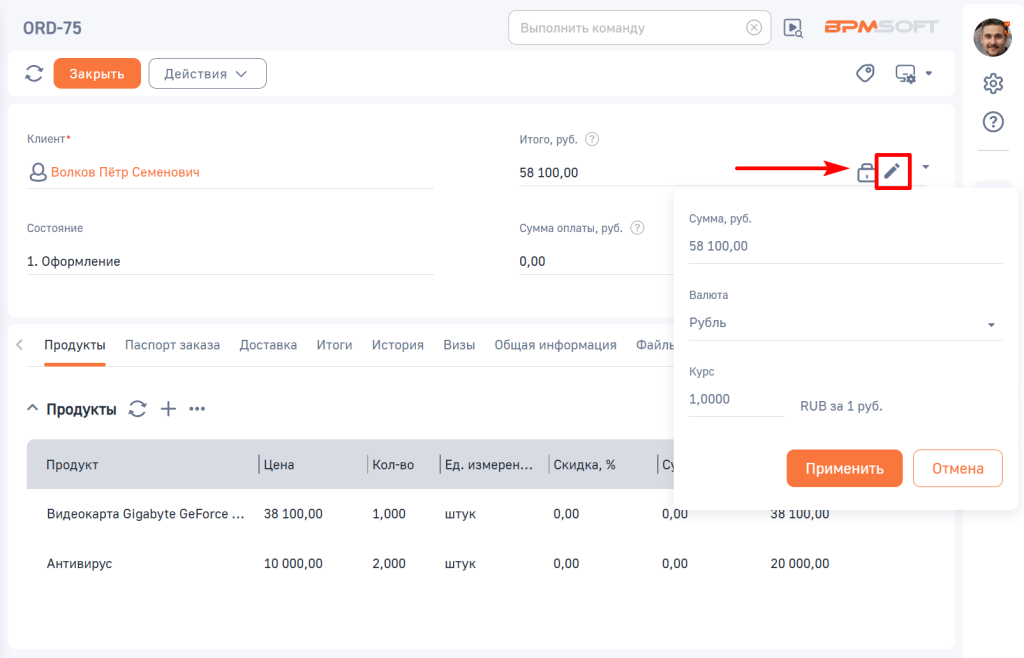Click the Курс exchange rate input field
The height and width of the screenshot is (658, 1024).
tap(736, 400)
